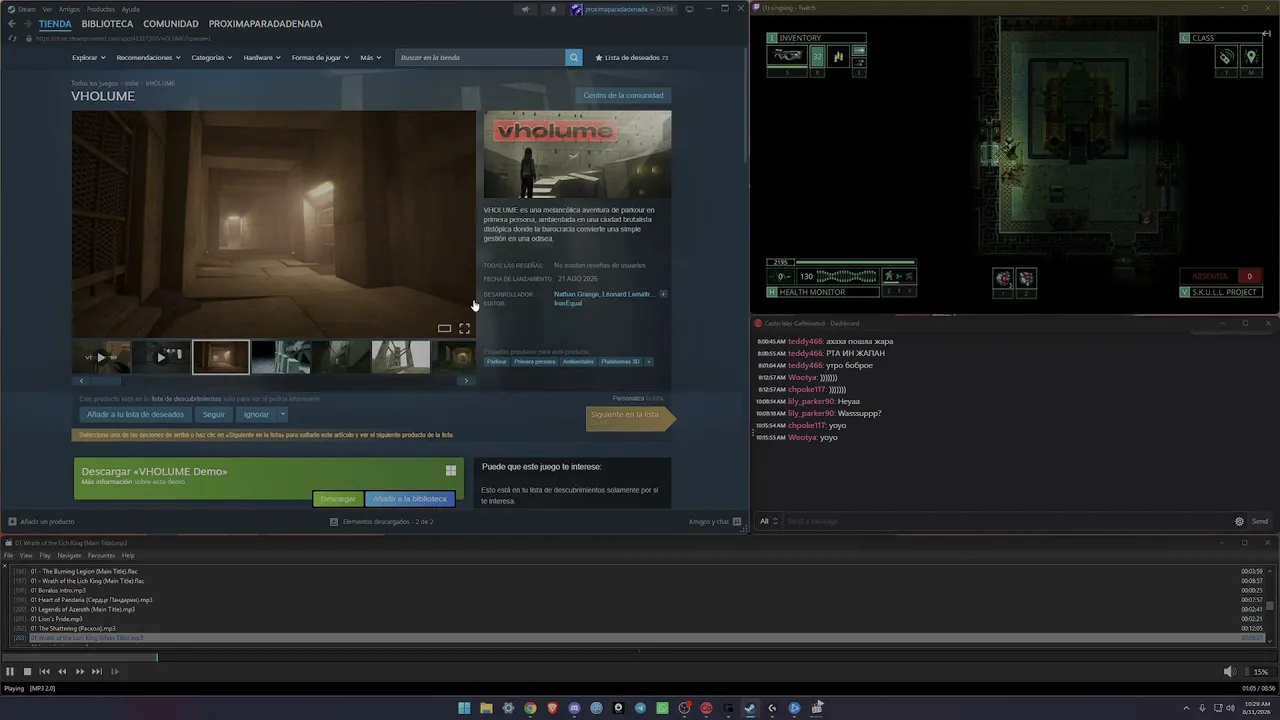1280x720 pixels.
Task: Open the Steam menu in menu bar
Action: pos(27,9)
